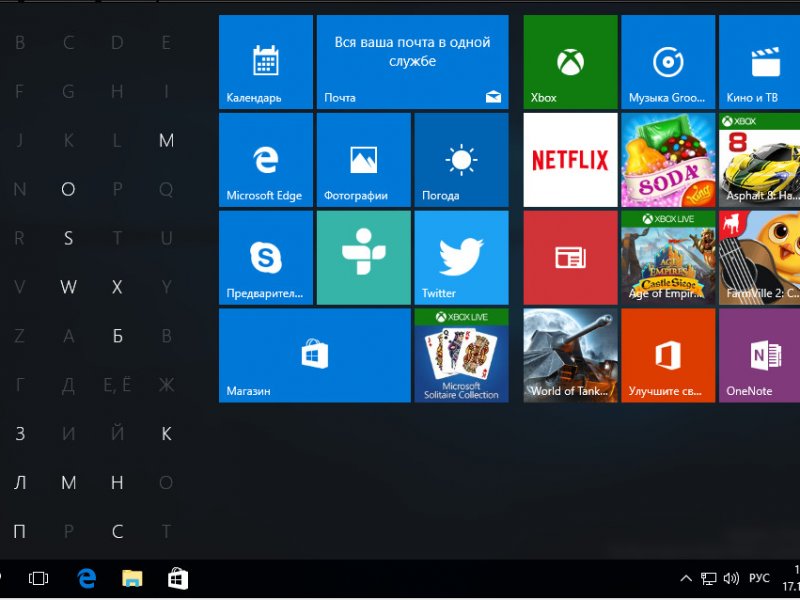Jump to letter W in the index
Viewport: 800px width, 600px height.
[x=68, y=287]
